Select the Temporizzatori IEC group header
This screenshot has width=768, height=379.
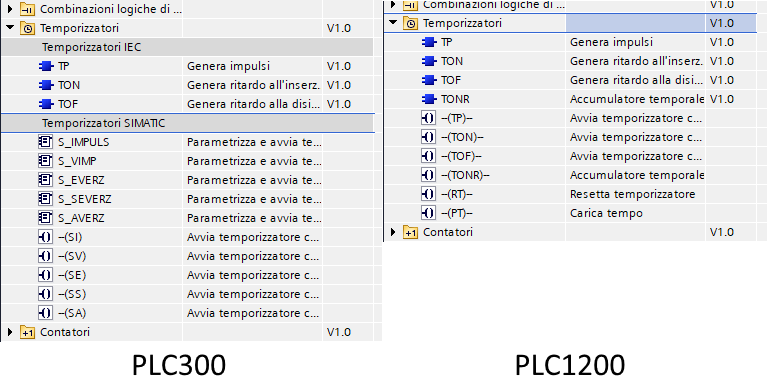[187, 47]
